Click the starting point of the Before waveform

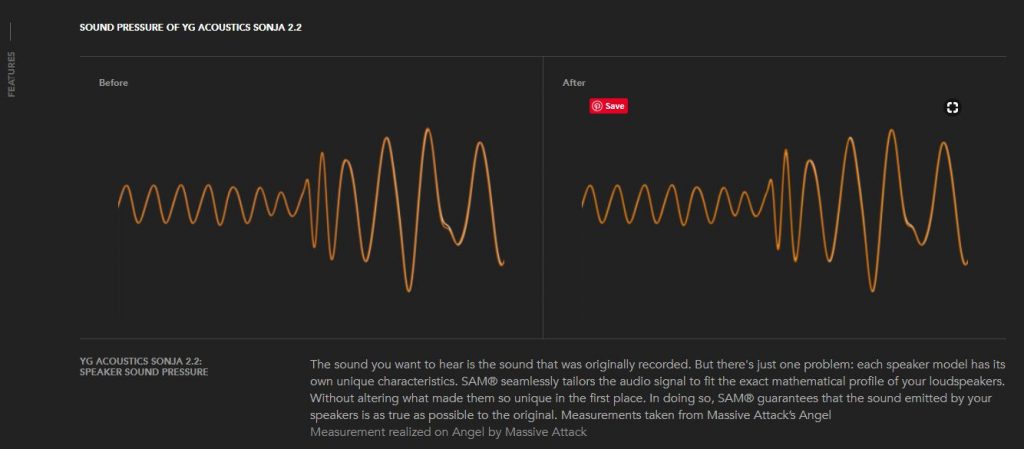click(x=119, y=205)
